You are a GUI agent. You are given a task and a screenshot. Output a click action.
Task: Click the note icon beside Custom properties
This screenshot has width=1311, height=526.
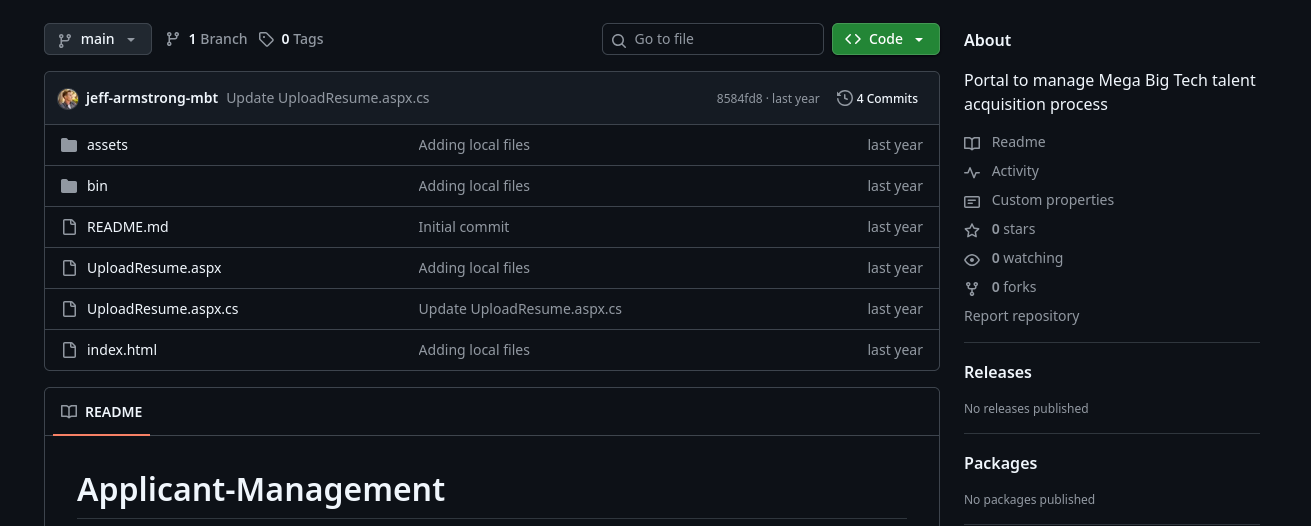(x=972, y=201)
